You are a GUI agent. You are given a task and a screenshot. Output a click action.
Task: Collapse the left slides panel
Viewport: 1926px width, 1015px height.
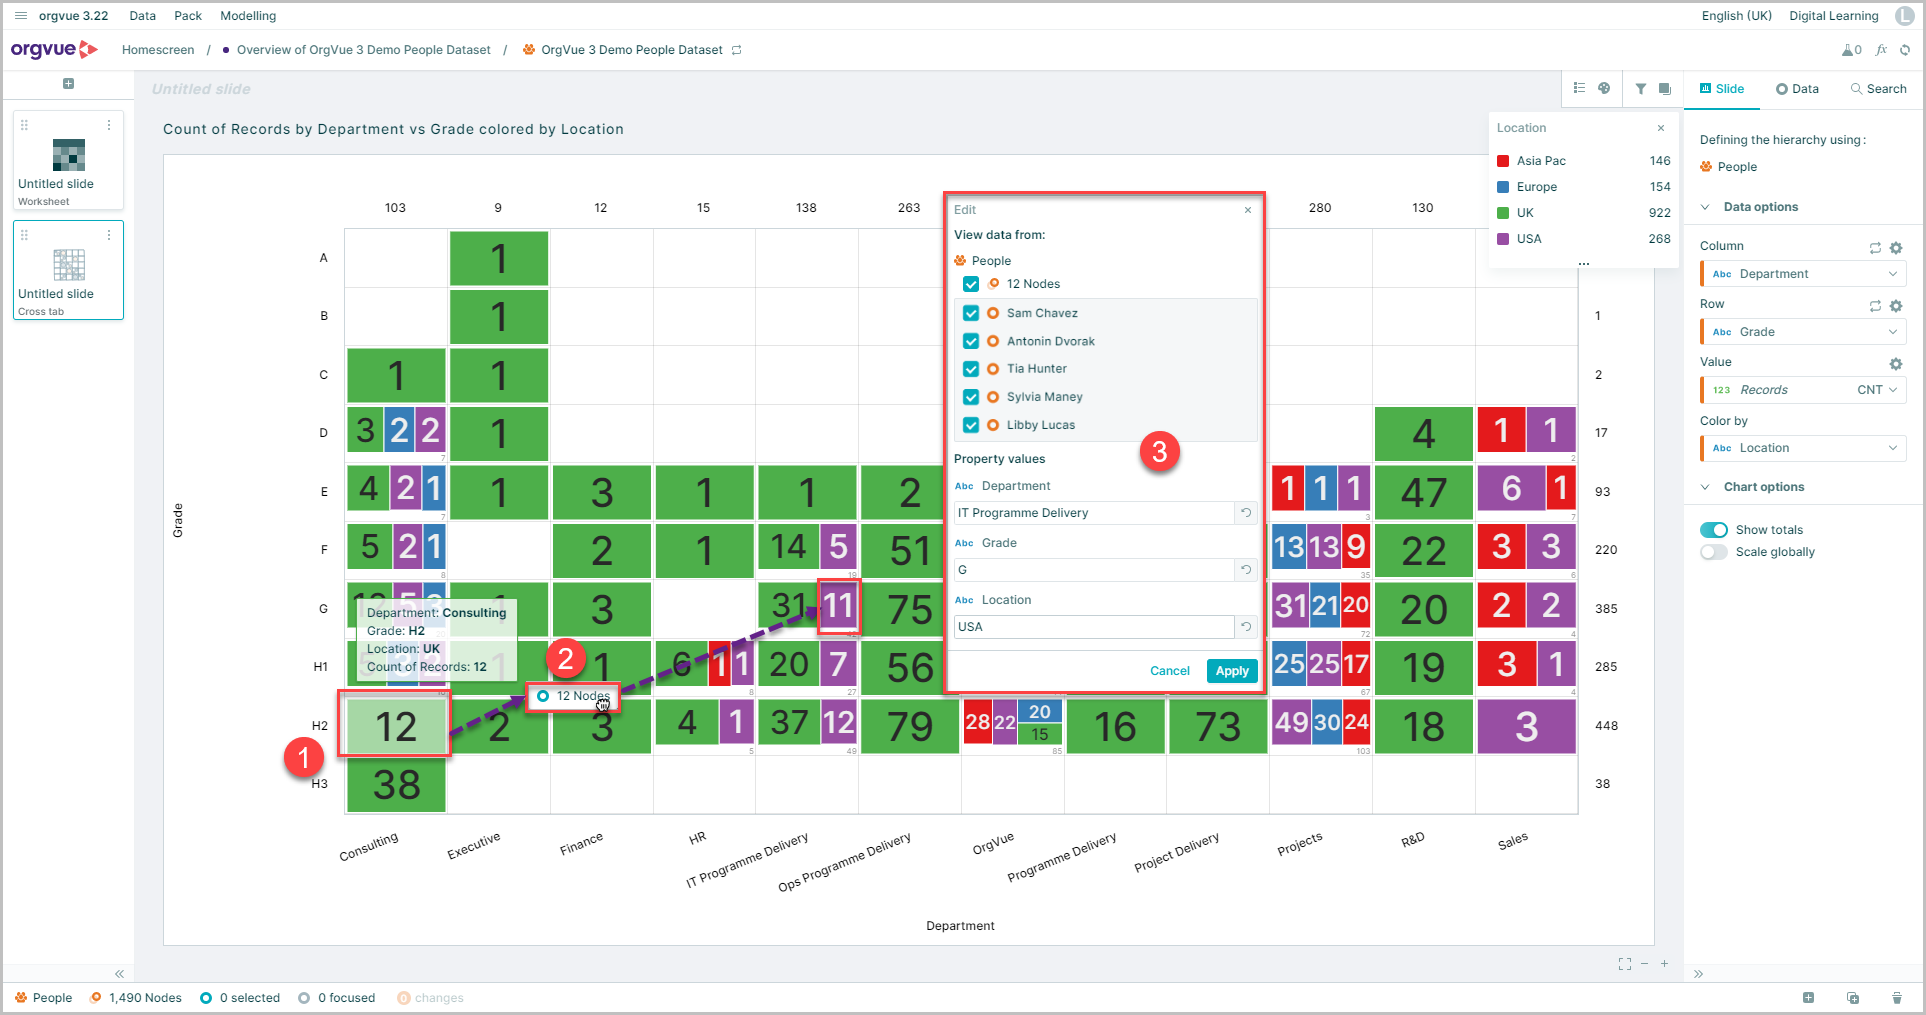[119, 974]
